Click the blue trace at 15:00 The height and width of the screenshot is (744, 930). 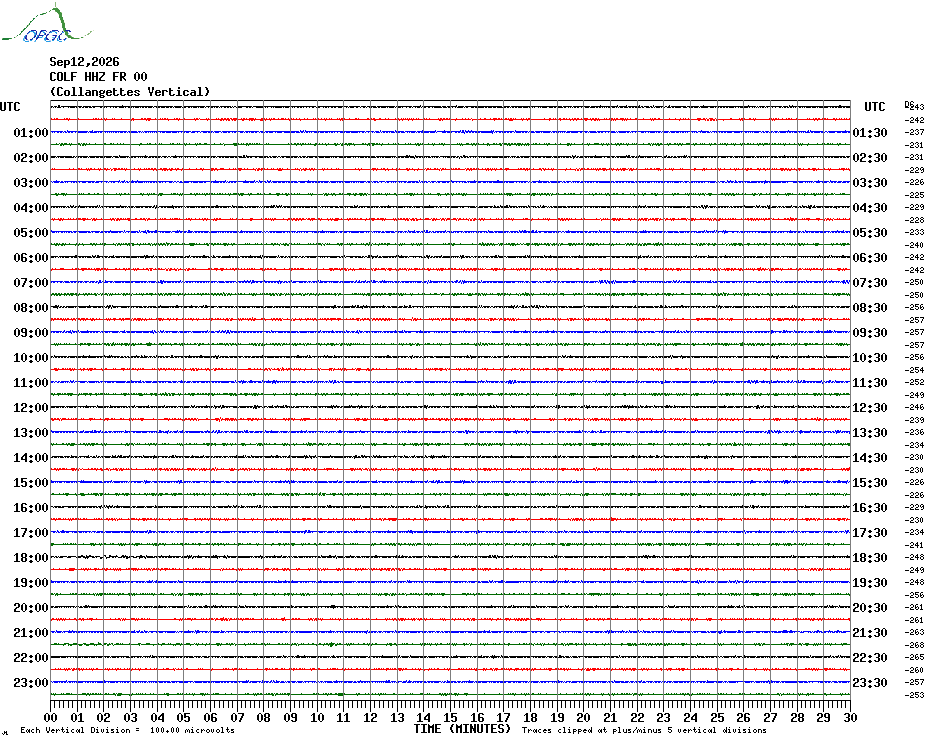[x=450, y=482]
